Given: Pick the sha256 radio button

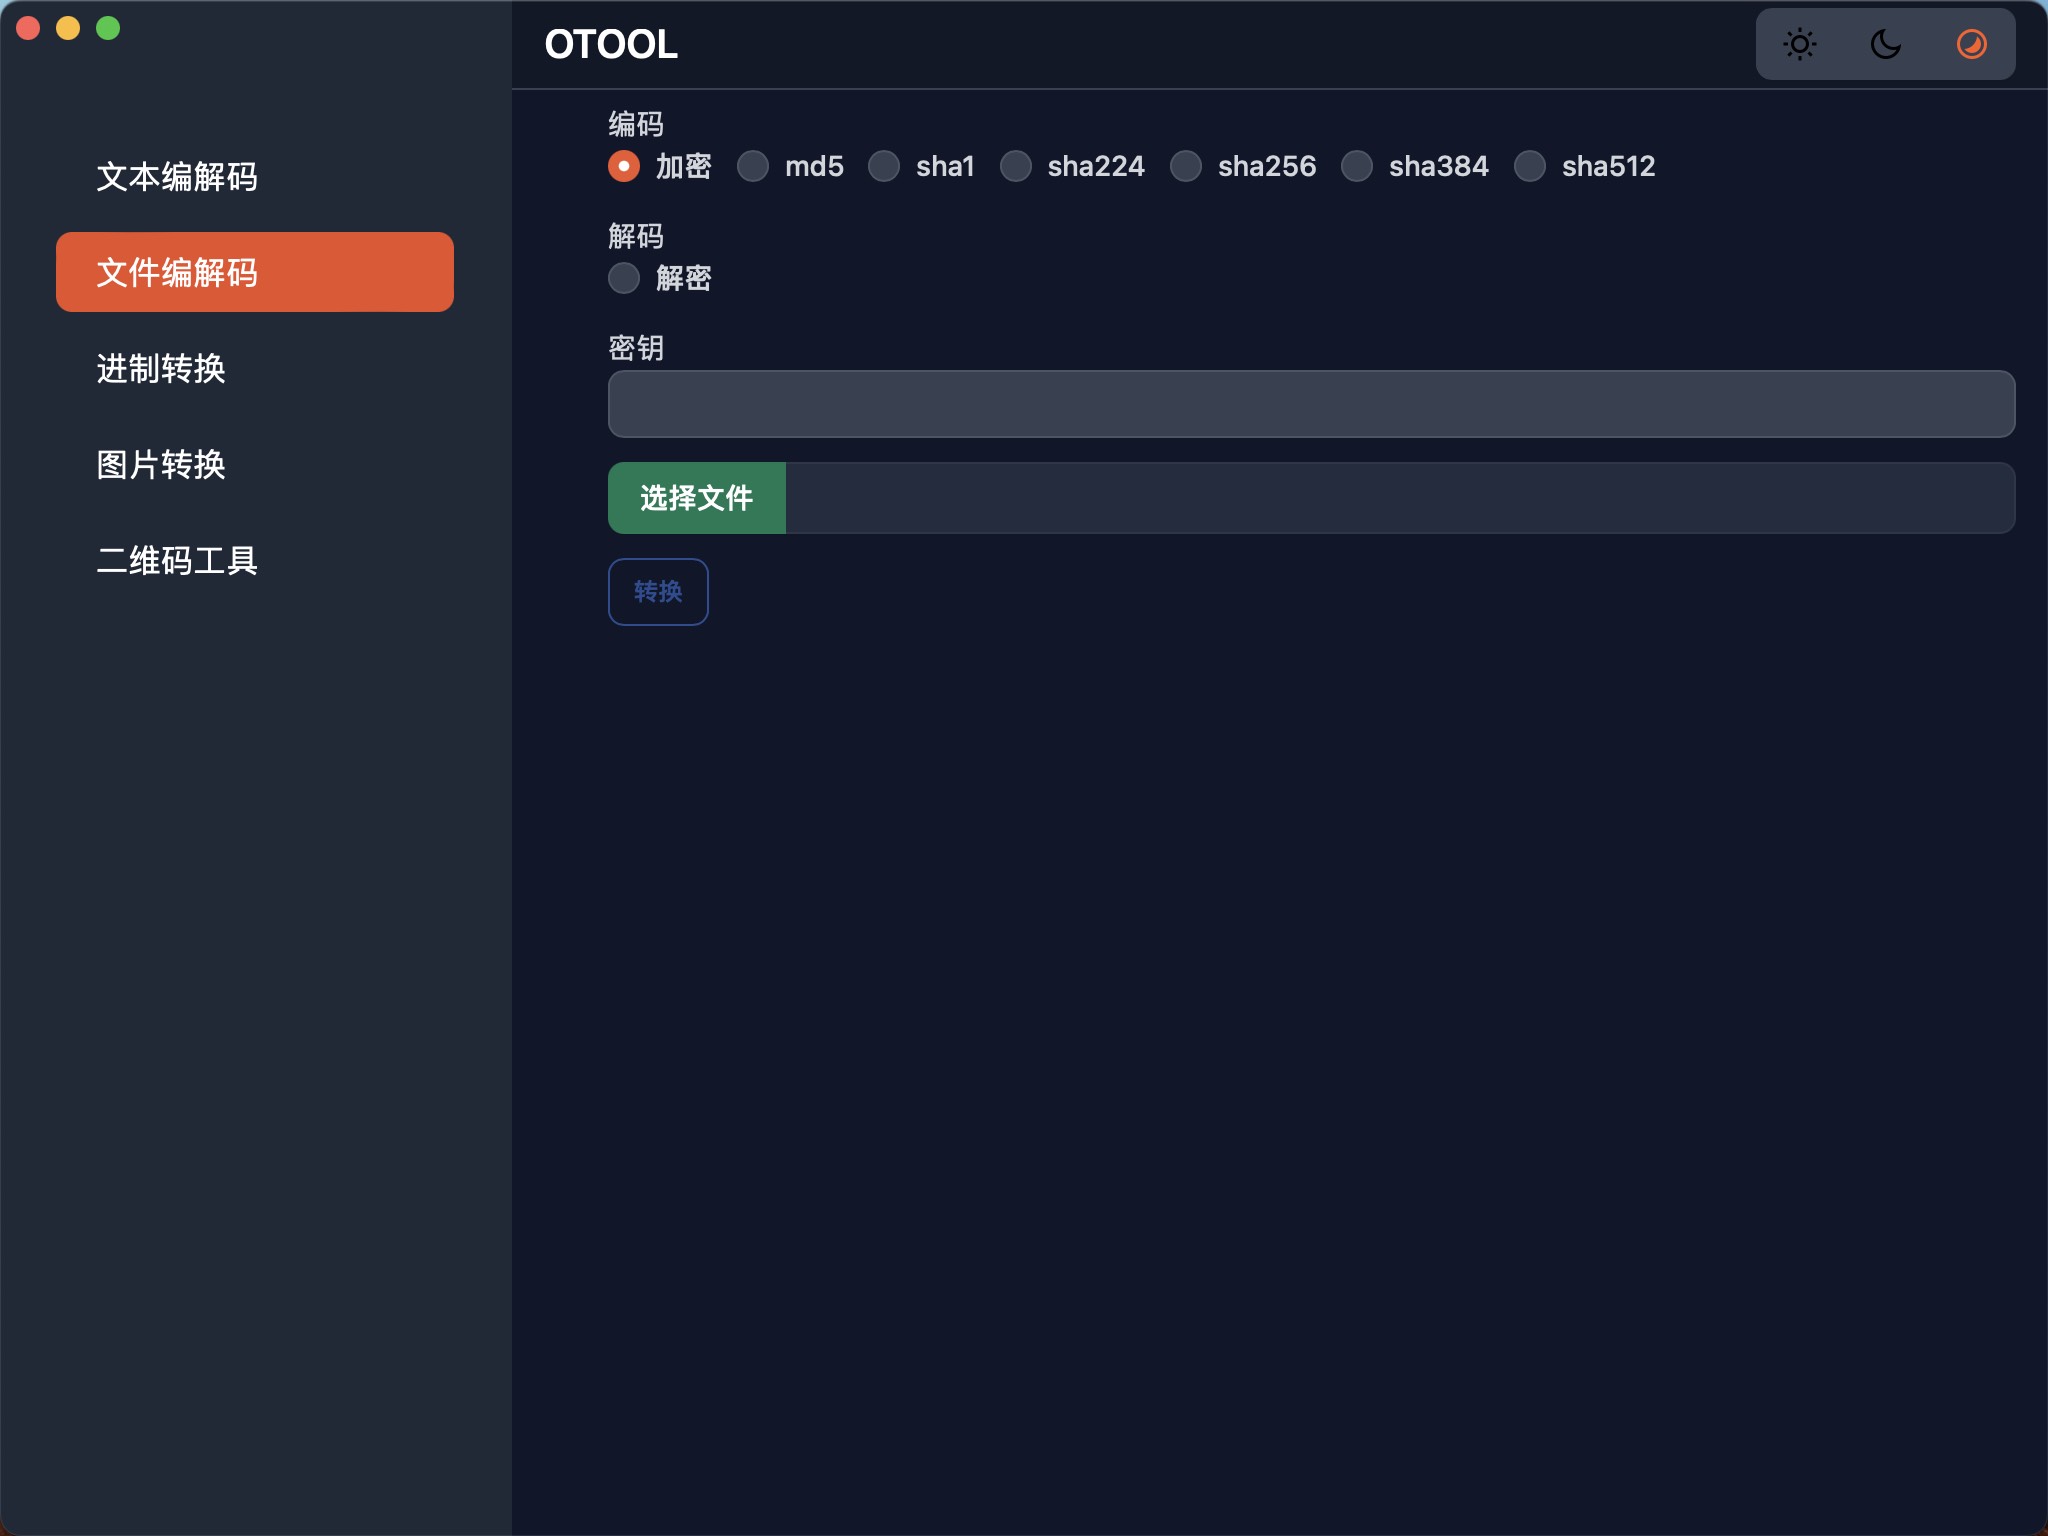Looking at the screenshot, I should (x=1186, y=166).
